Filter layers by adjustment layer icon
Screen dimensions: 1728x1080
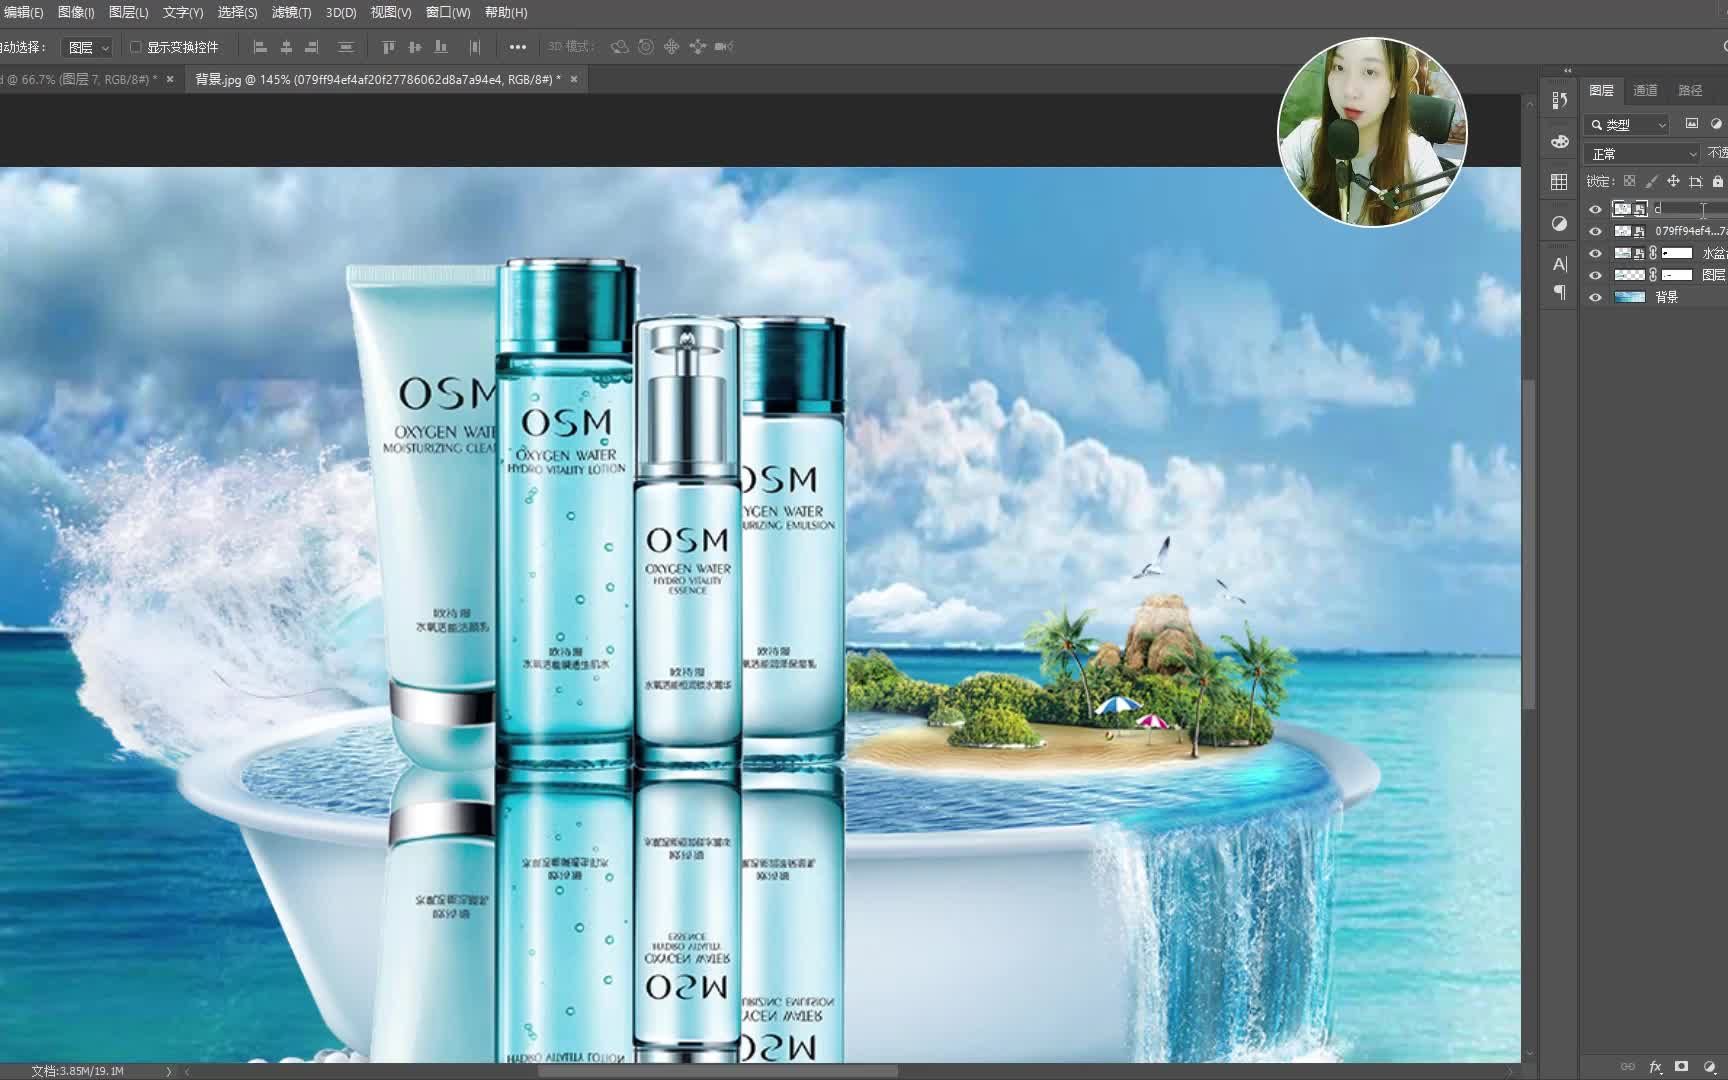point(1717,124)
